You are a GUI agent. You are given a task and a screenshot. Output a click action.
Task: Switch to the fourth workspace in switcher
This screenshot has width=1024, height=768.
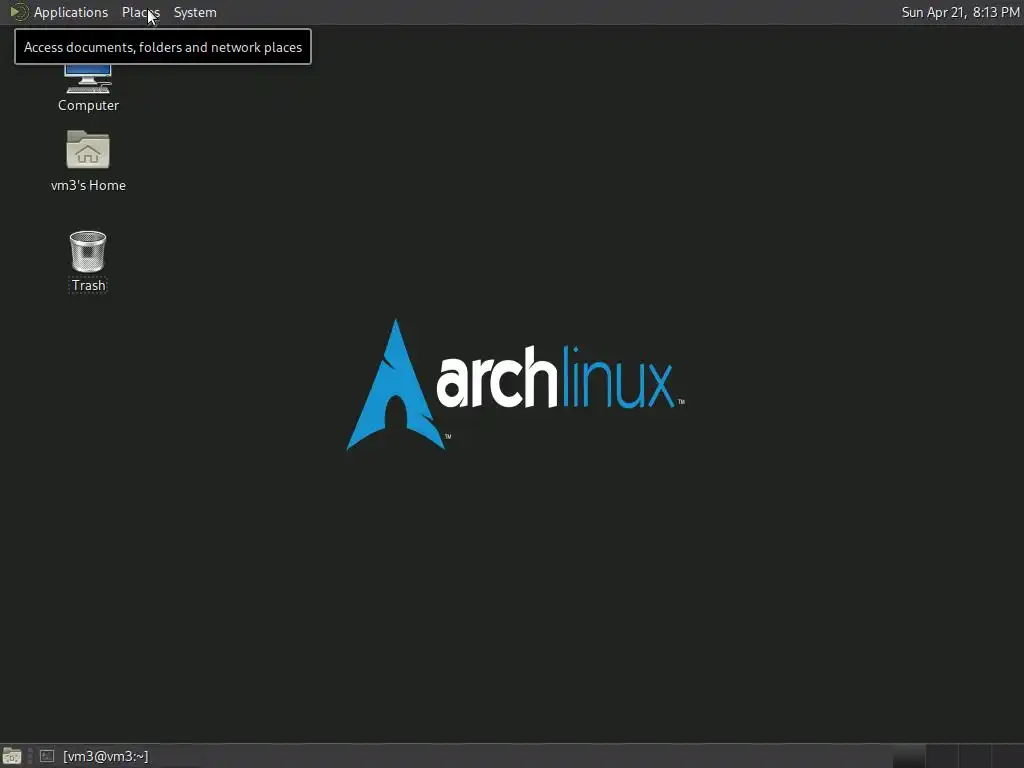pos(1007,756)
